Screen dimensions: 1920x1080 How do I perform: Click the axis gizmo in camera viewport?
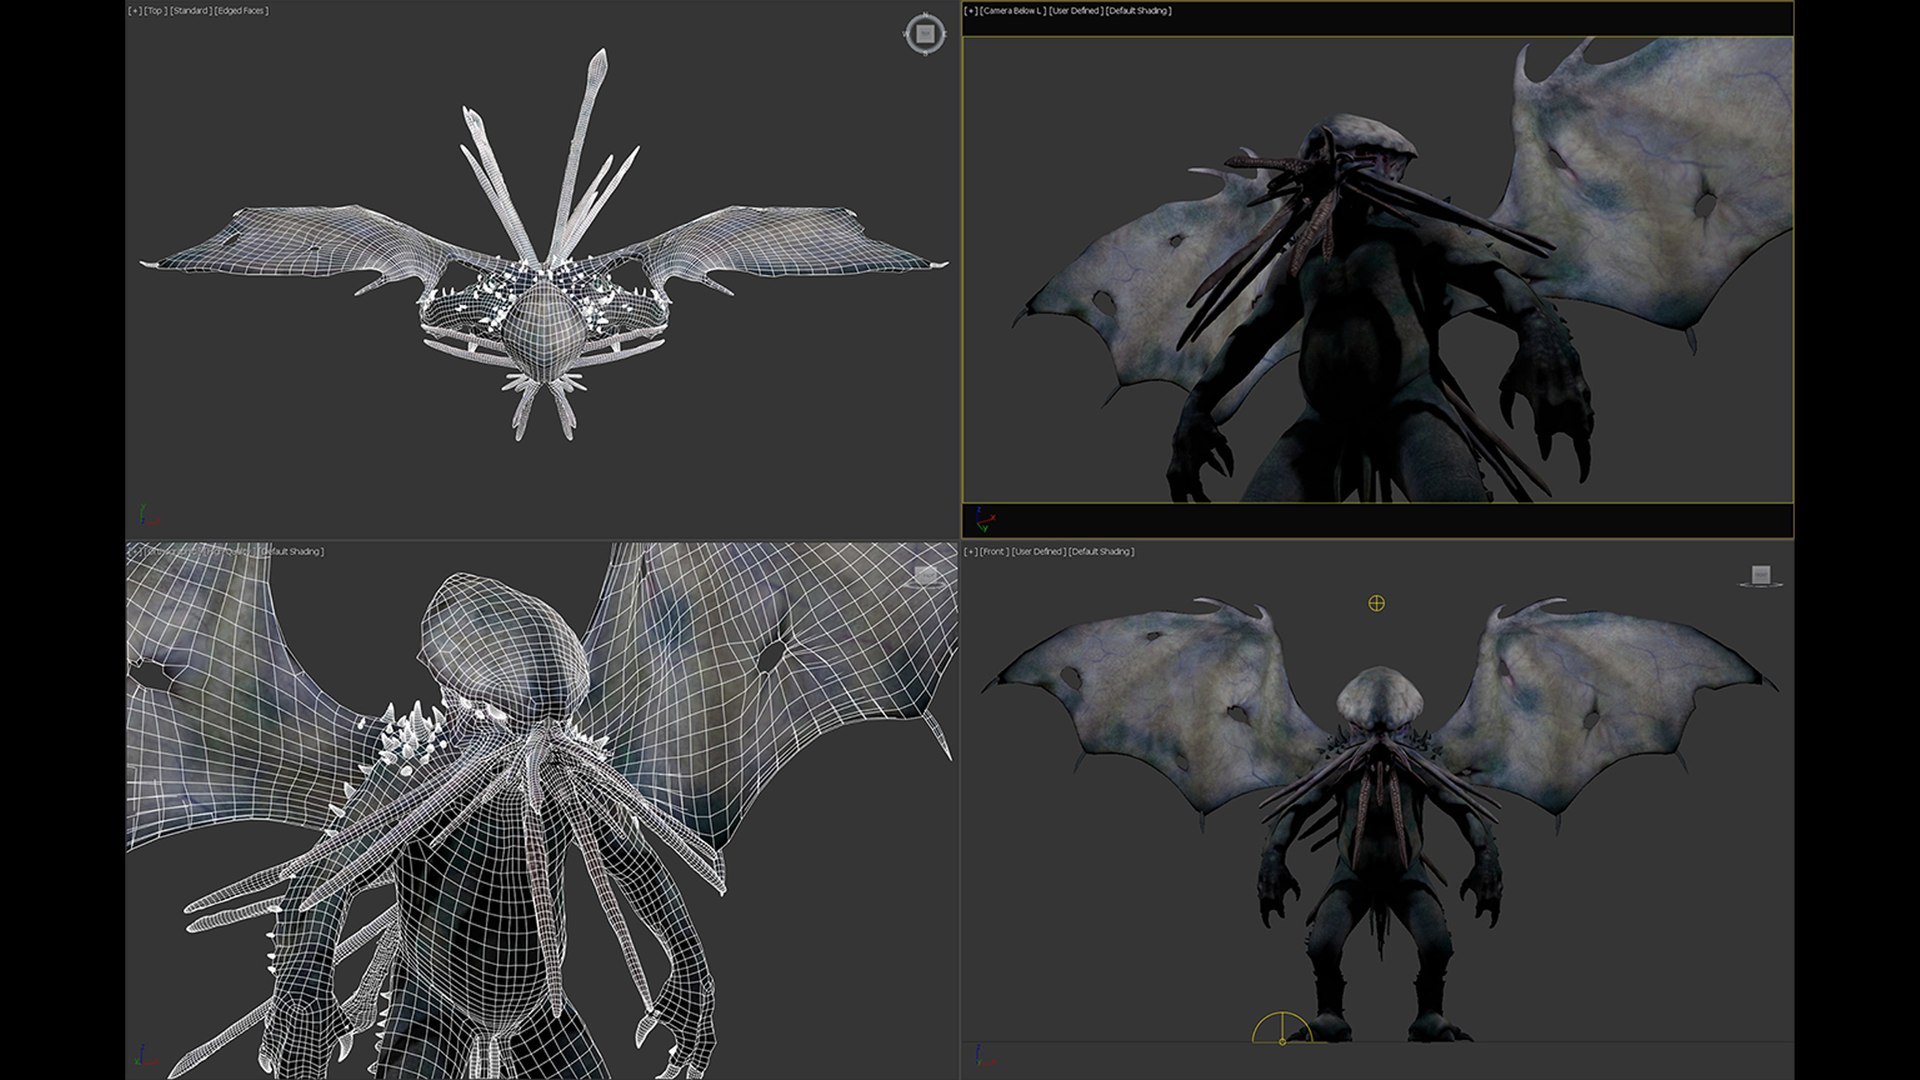pos(985,520)
